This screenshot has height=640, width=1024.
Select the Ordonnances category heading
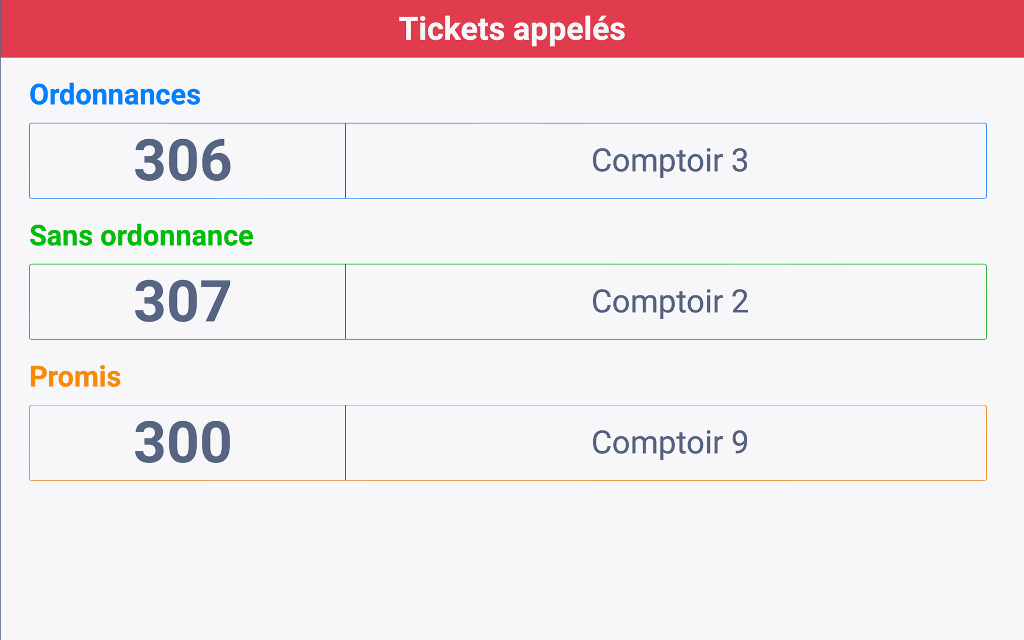115,95
